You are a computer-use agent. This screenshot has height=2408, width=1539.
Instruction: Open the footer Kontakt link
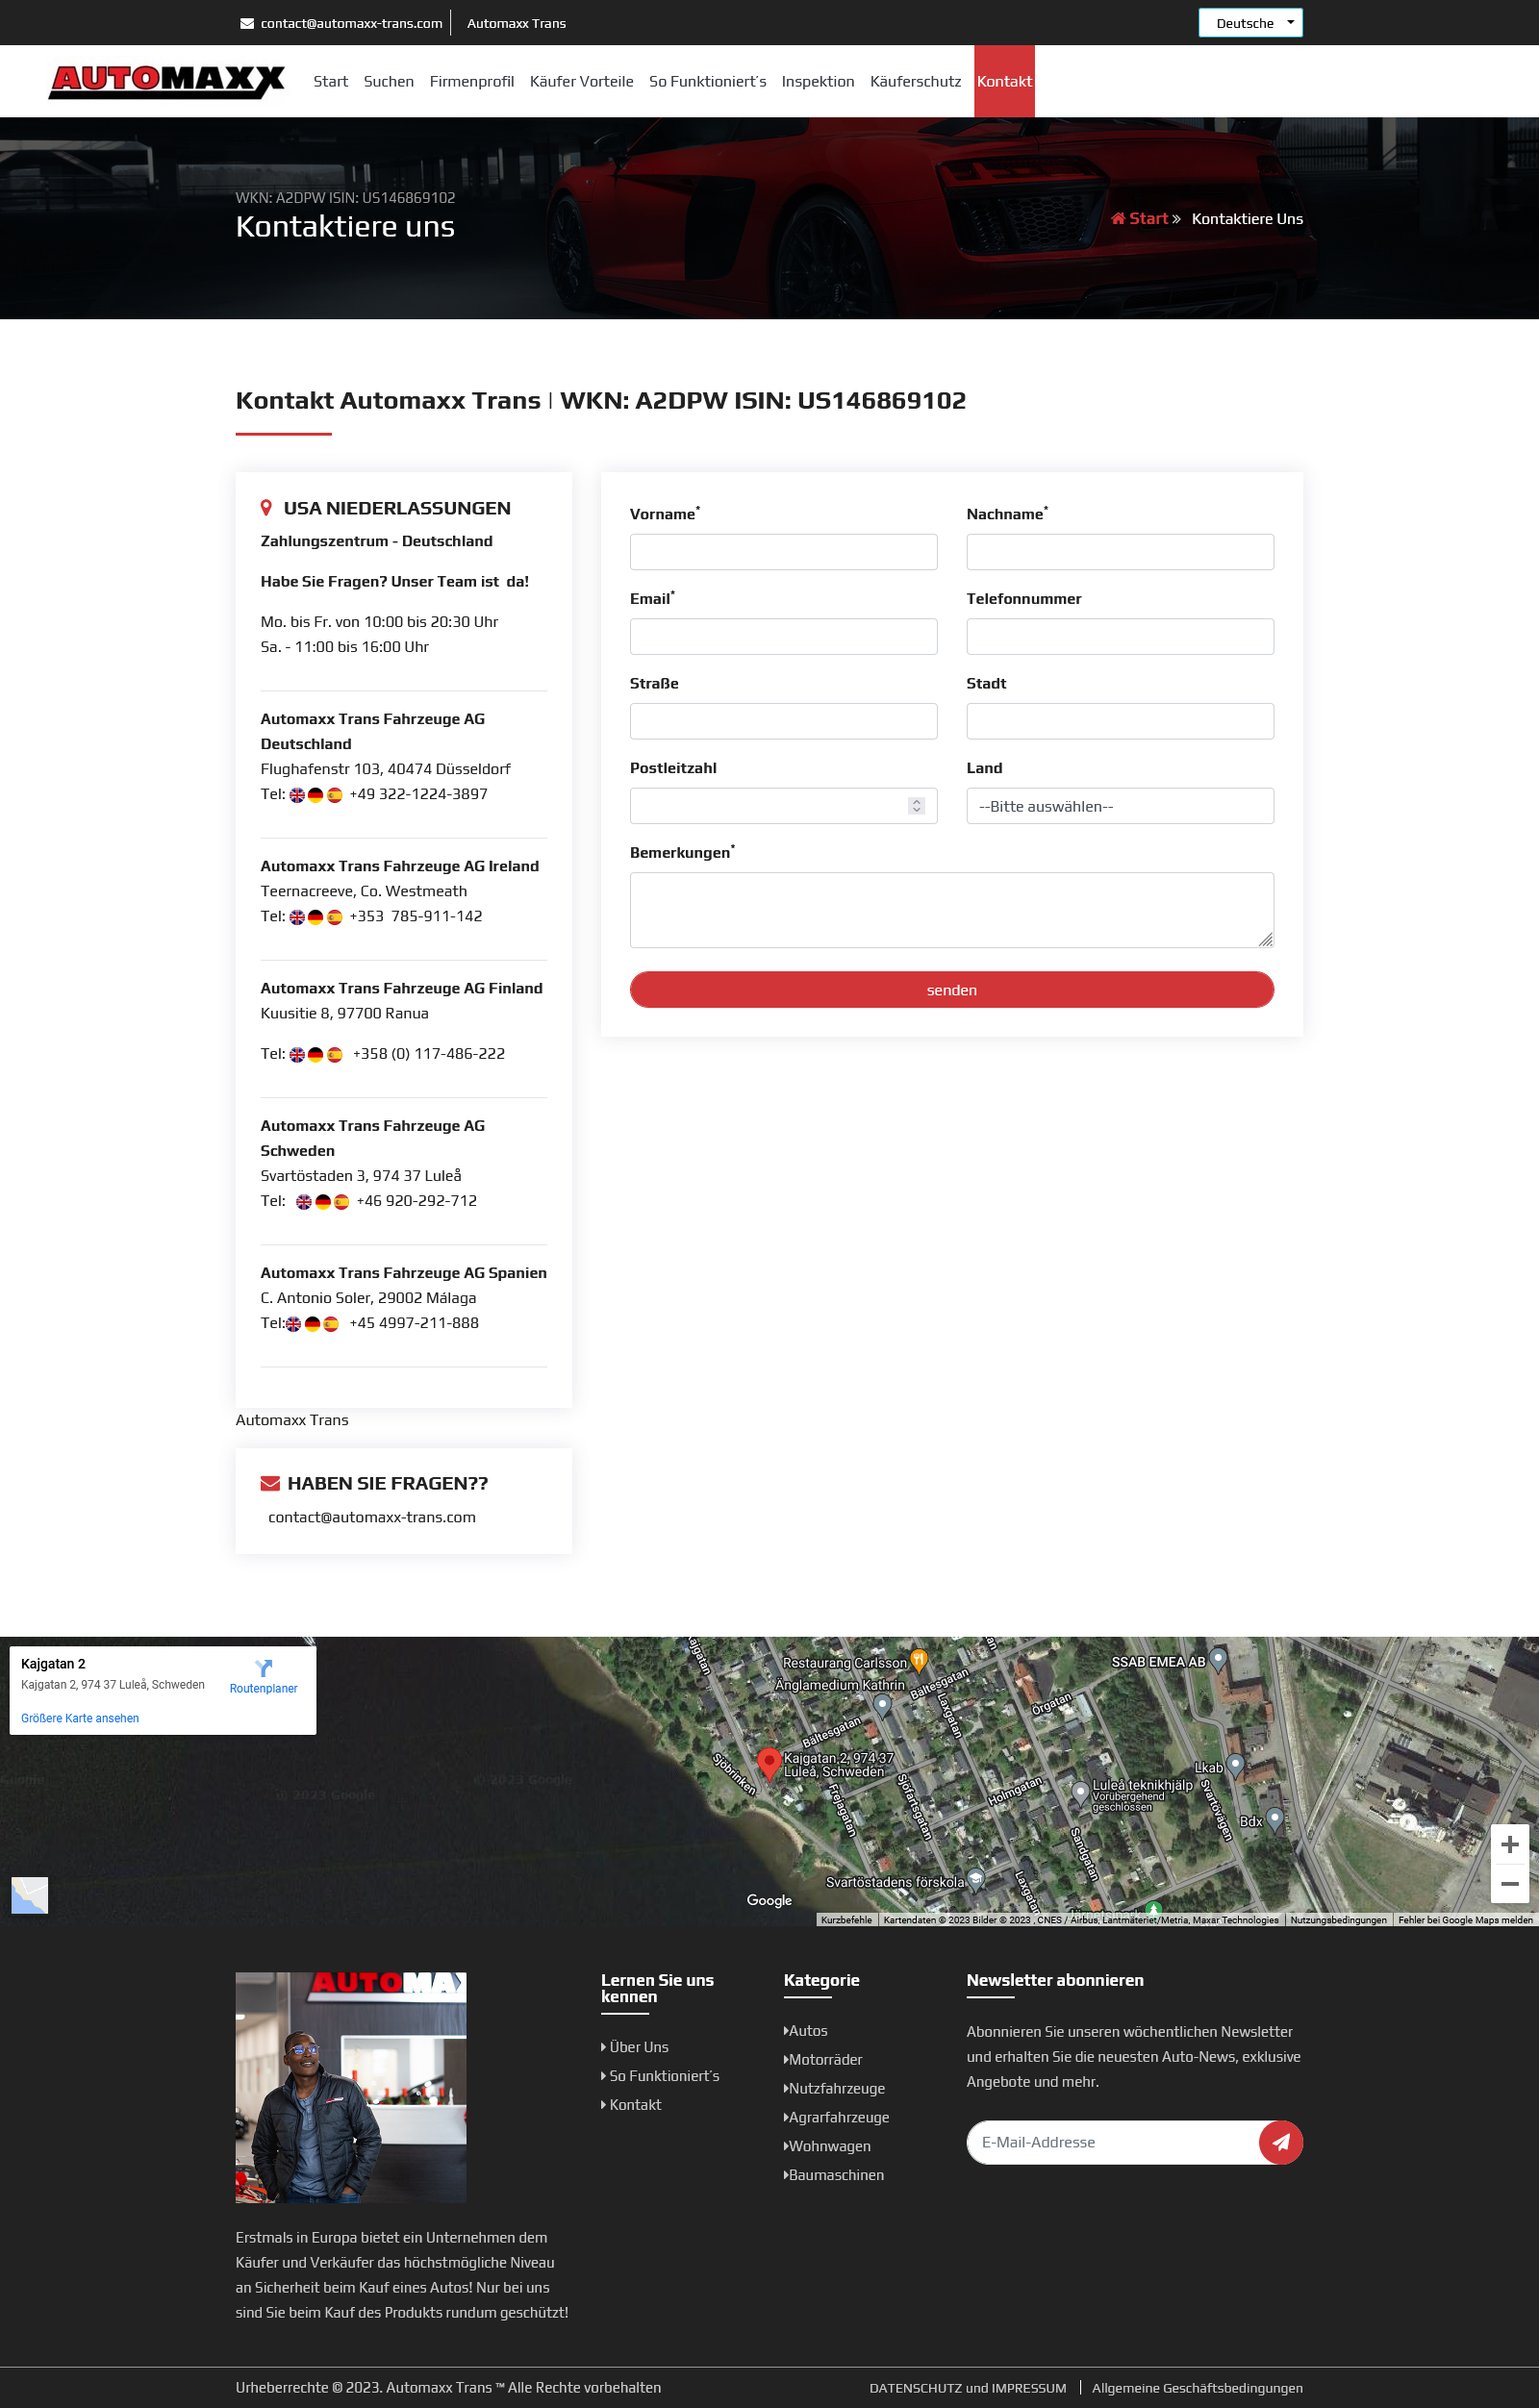click(635, 2105)
